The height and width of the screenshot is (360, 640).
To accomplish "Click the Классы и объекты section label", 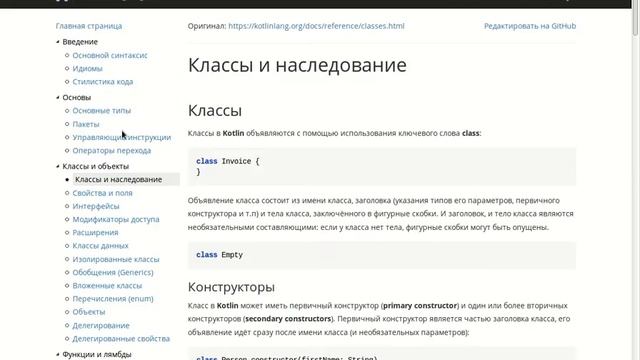I will (x=96, y=166).
